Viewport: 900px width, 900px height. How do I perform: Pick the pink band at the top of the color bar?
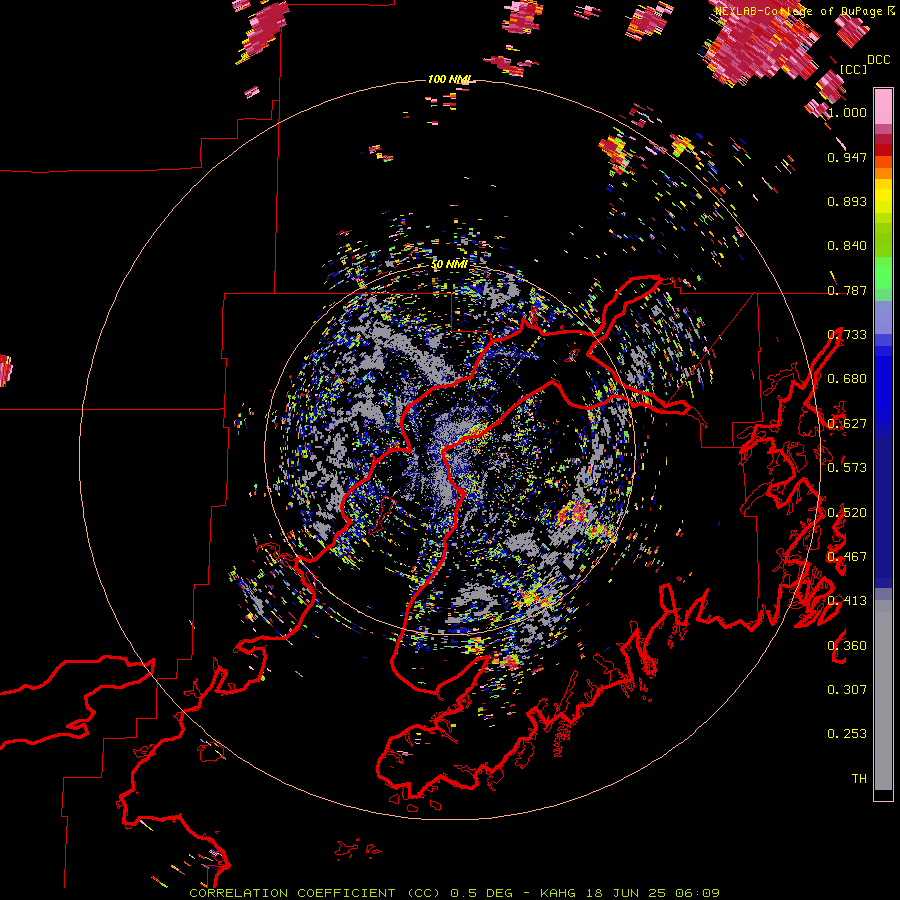pyautogui.click(x=883, y=106)
